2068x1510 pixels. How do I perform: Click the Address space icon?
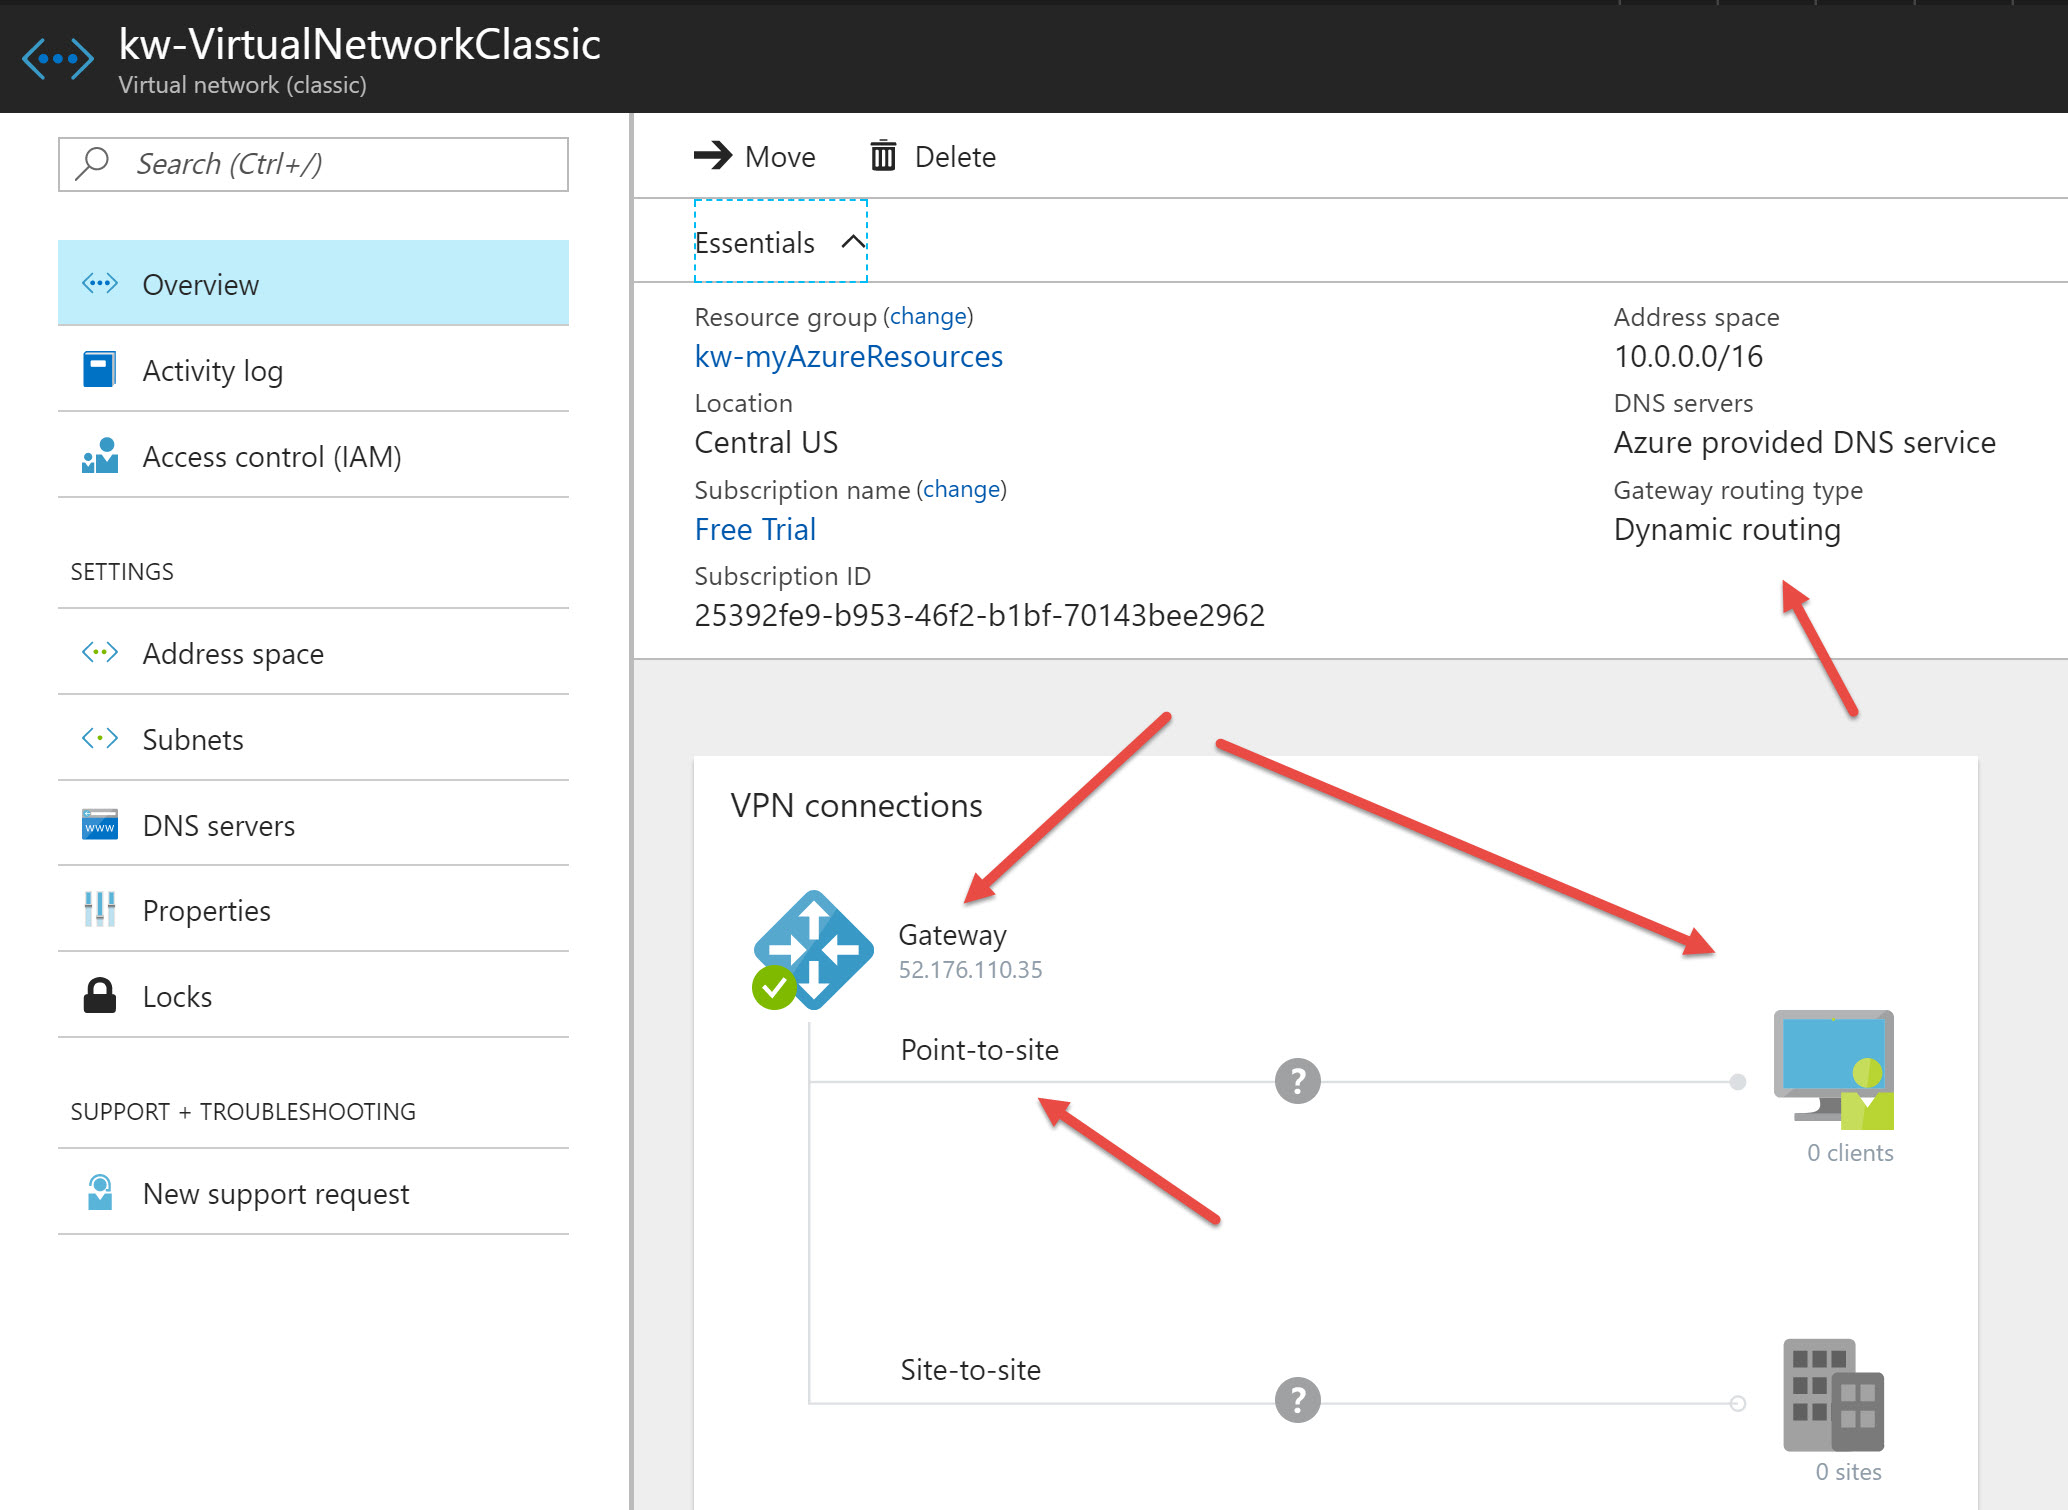click(x=100, y=653)
